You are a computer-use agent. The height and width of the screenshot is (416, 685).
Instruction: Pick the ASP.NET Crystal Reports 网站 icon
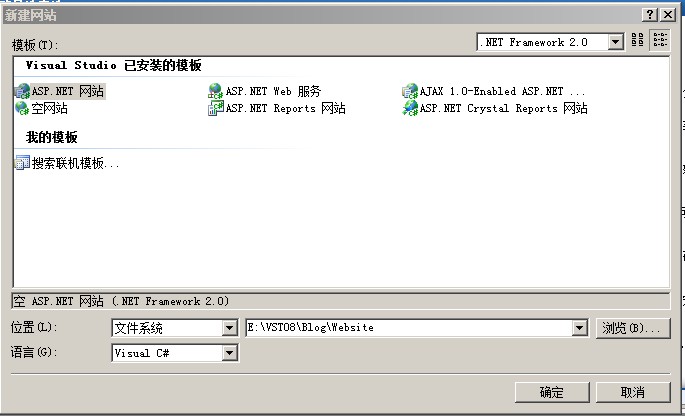[410, 108]
